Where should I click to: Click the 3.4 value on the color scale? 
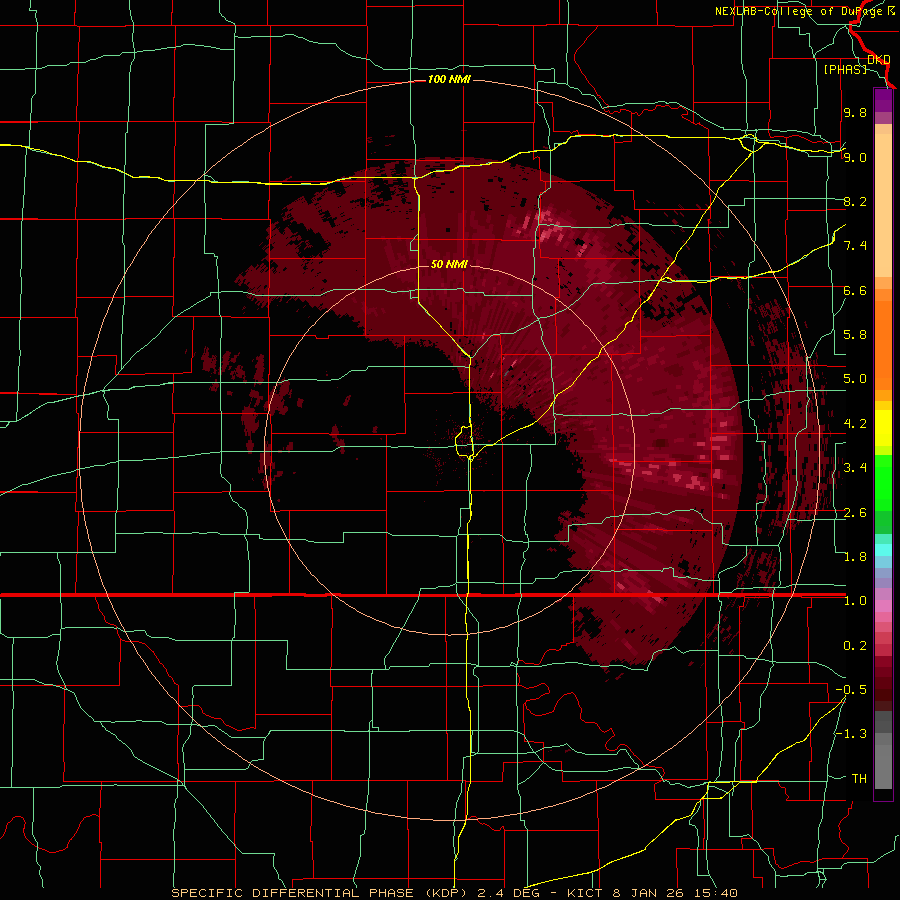coord(855,468)
